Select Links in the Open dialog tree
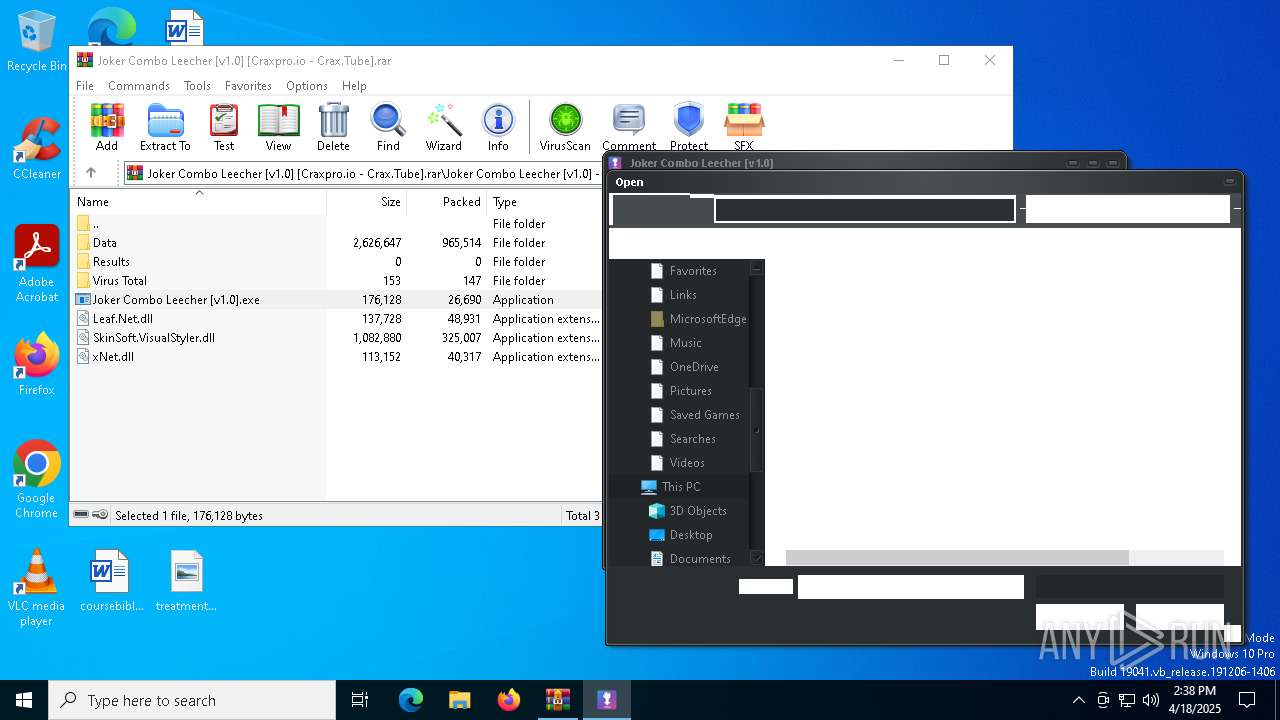The width and height of the screenshot is (1280, 720). [683, 295]
